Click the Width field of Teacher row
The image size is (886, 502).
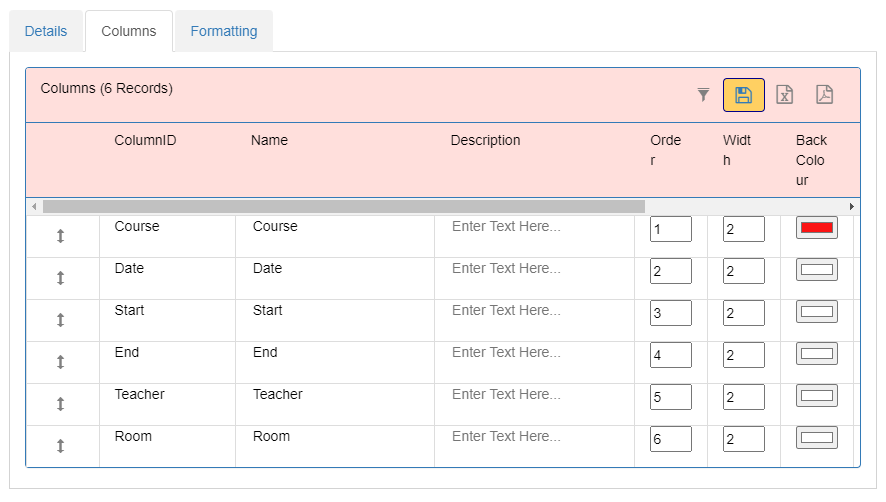[744, 397]
